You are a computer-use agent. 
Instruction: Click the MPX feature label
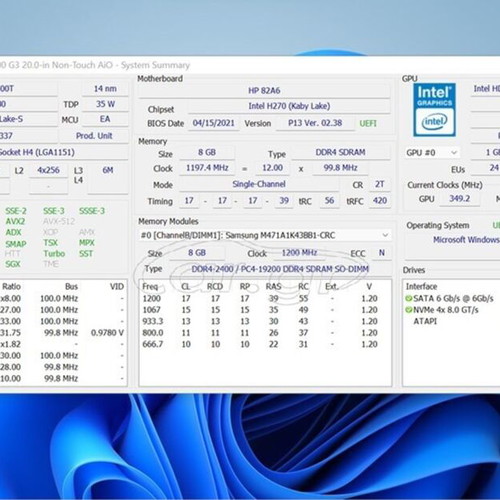tap(87, 243)
